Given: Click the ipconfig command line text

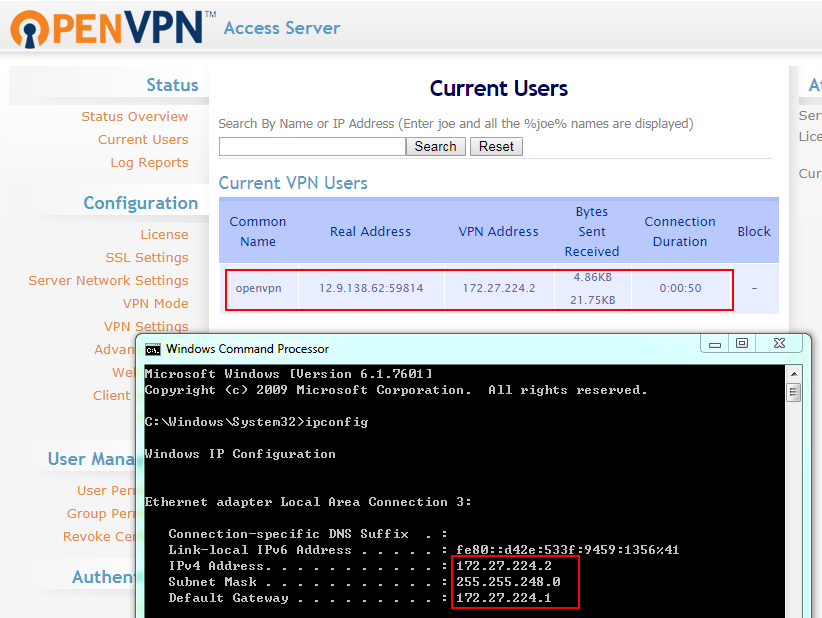Looking at the screenshot, I should (256, 422).
